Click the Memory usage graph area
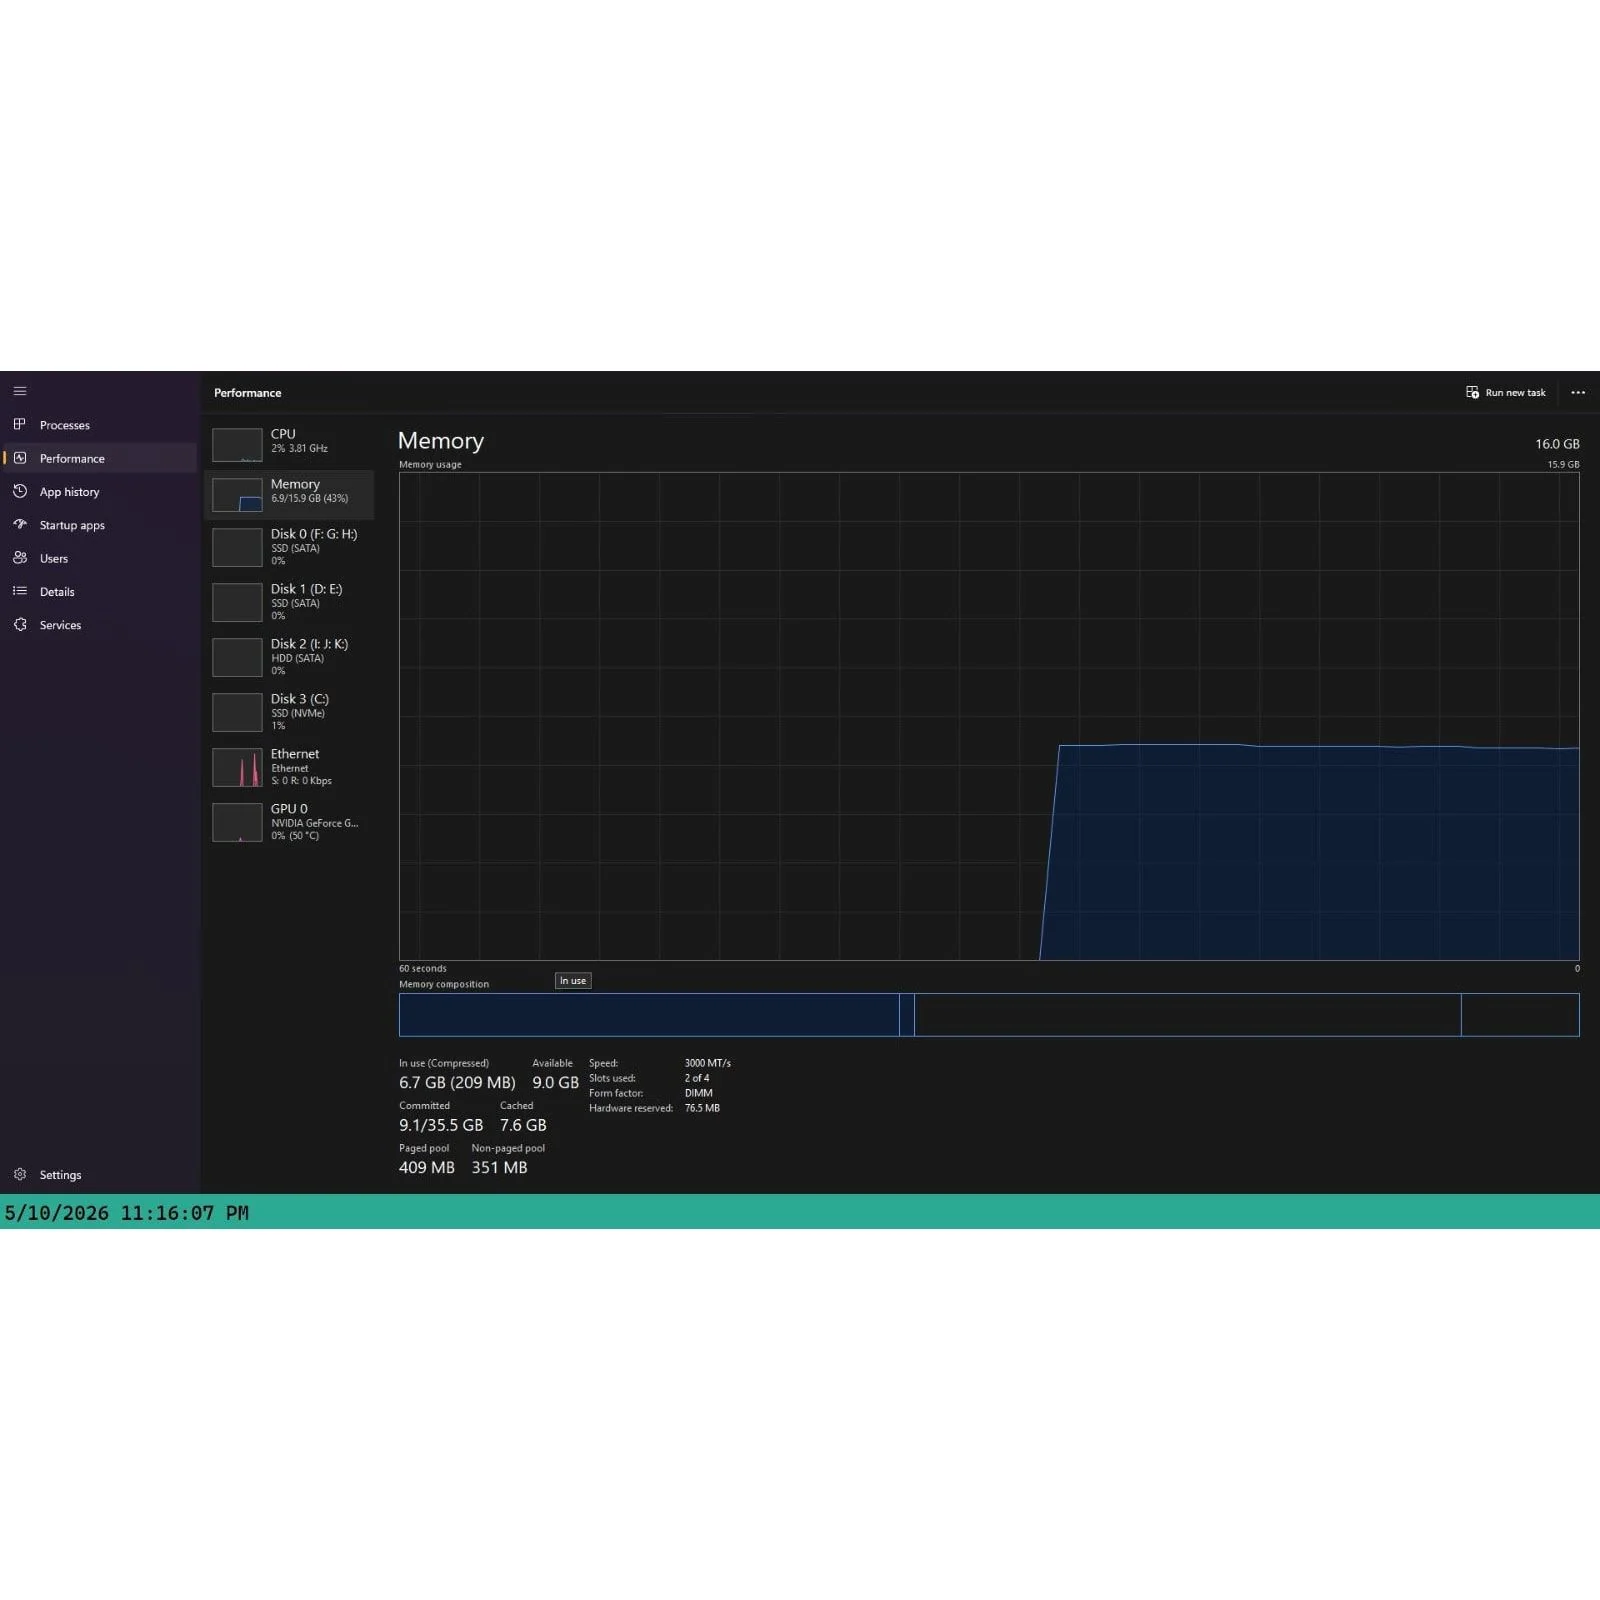The height and width of the screenshot is (1600, 1600). pyautogui.click(x=989, y=716)
